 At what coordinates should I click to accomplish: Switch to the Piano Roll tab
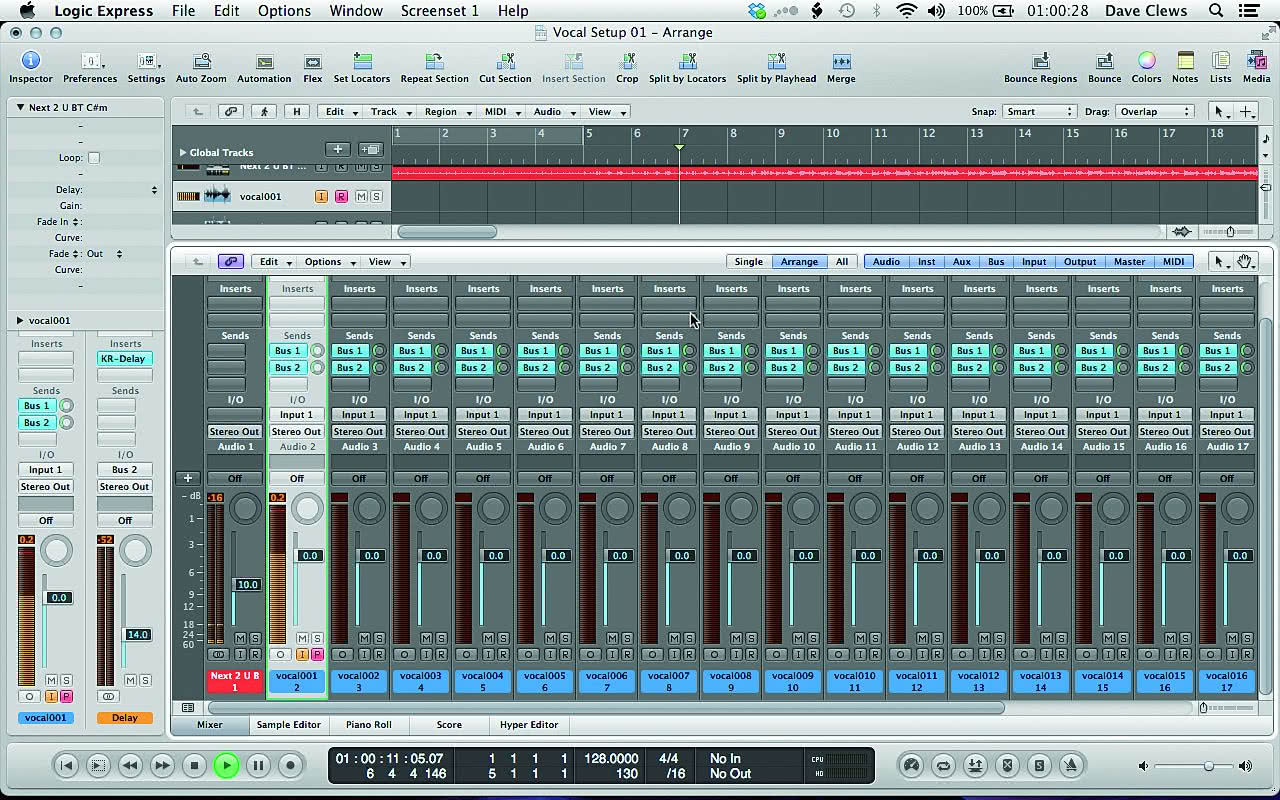click(x=369, y=725)
